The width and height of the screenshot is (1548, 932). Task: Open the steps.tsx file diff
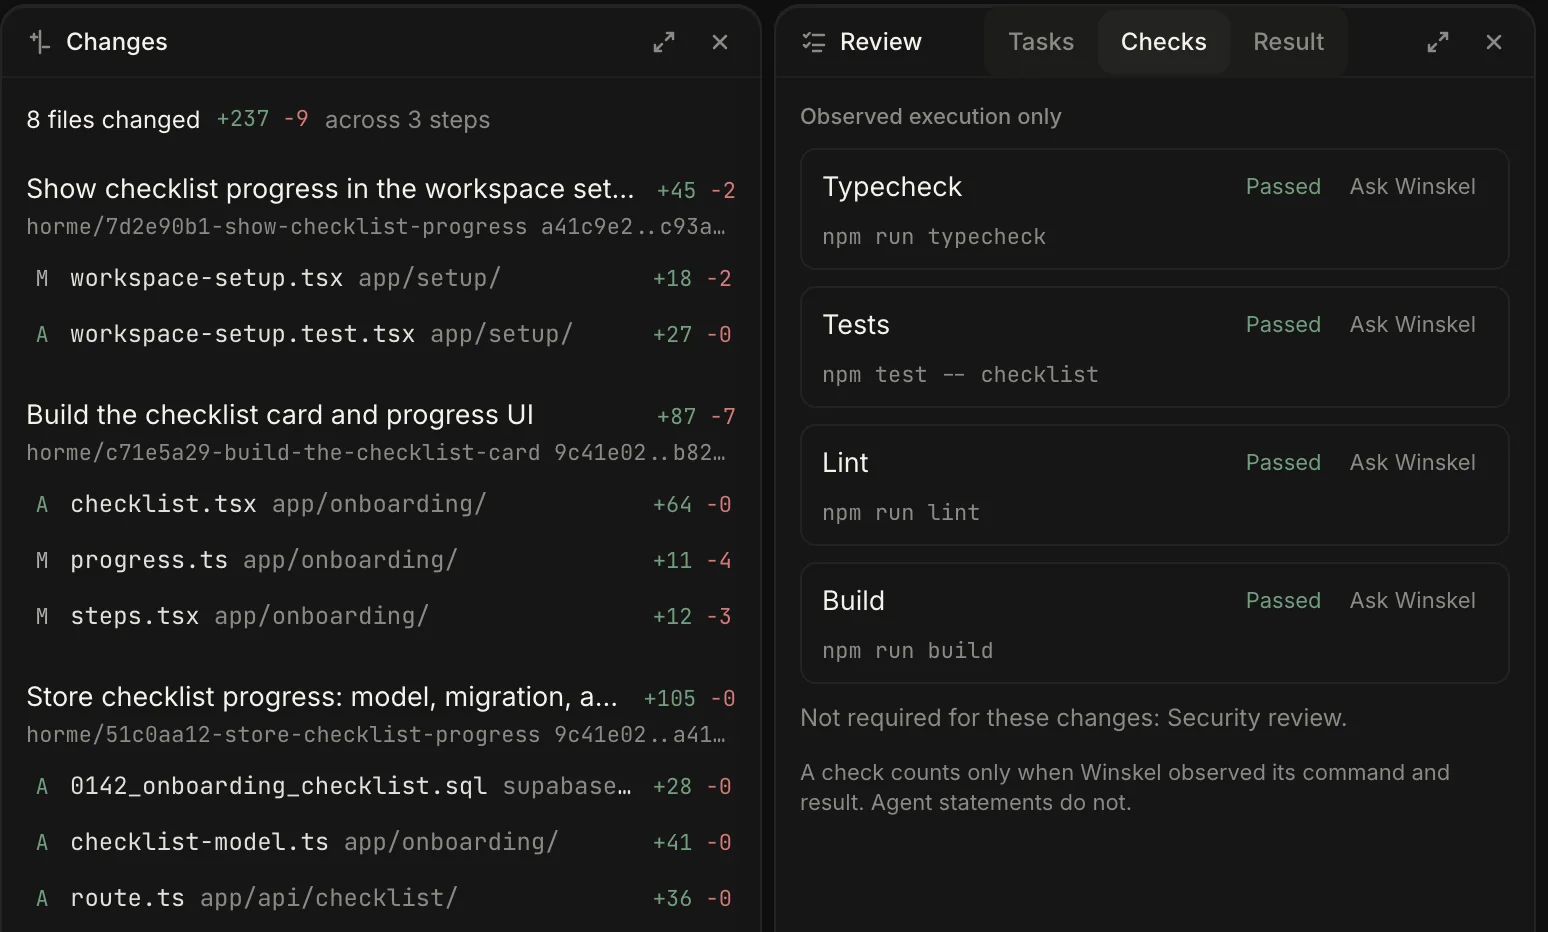click(x=383, y=616)
